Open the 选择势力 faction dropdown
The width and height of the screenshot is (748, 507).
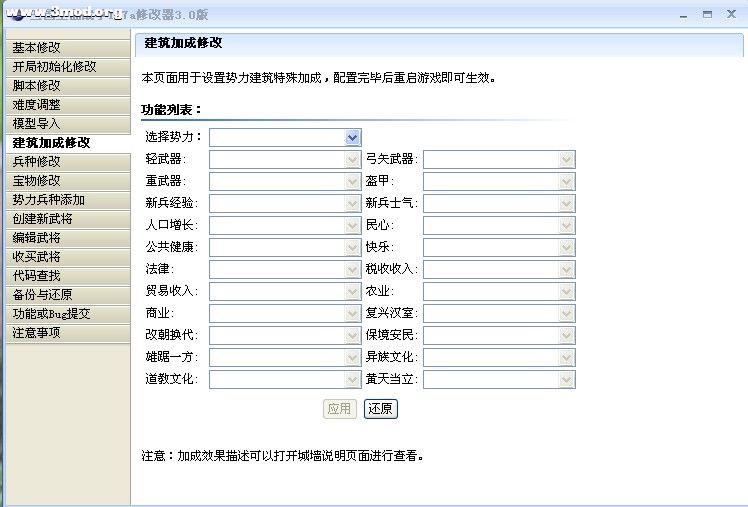pyautogui.click(x=284, y=137)
